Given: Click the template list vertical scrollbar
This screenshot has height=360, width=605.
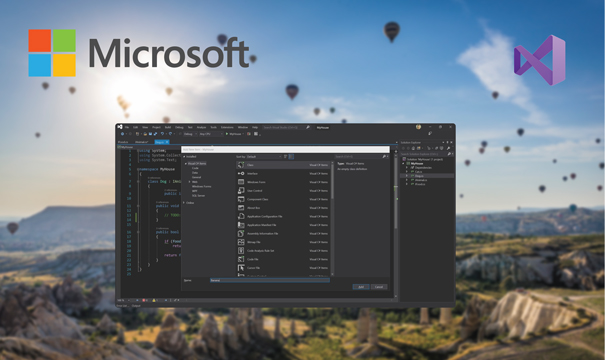Looking at the screenshot, I should 332,218.
